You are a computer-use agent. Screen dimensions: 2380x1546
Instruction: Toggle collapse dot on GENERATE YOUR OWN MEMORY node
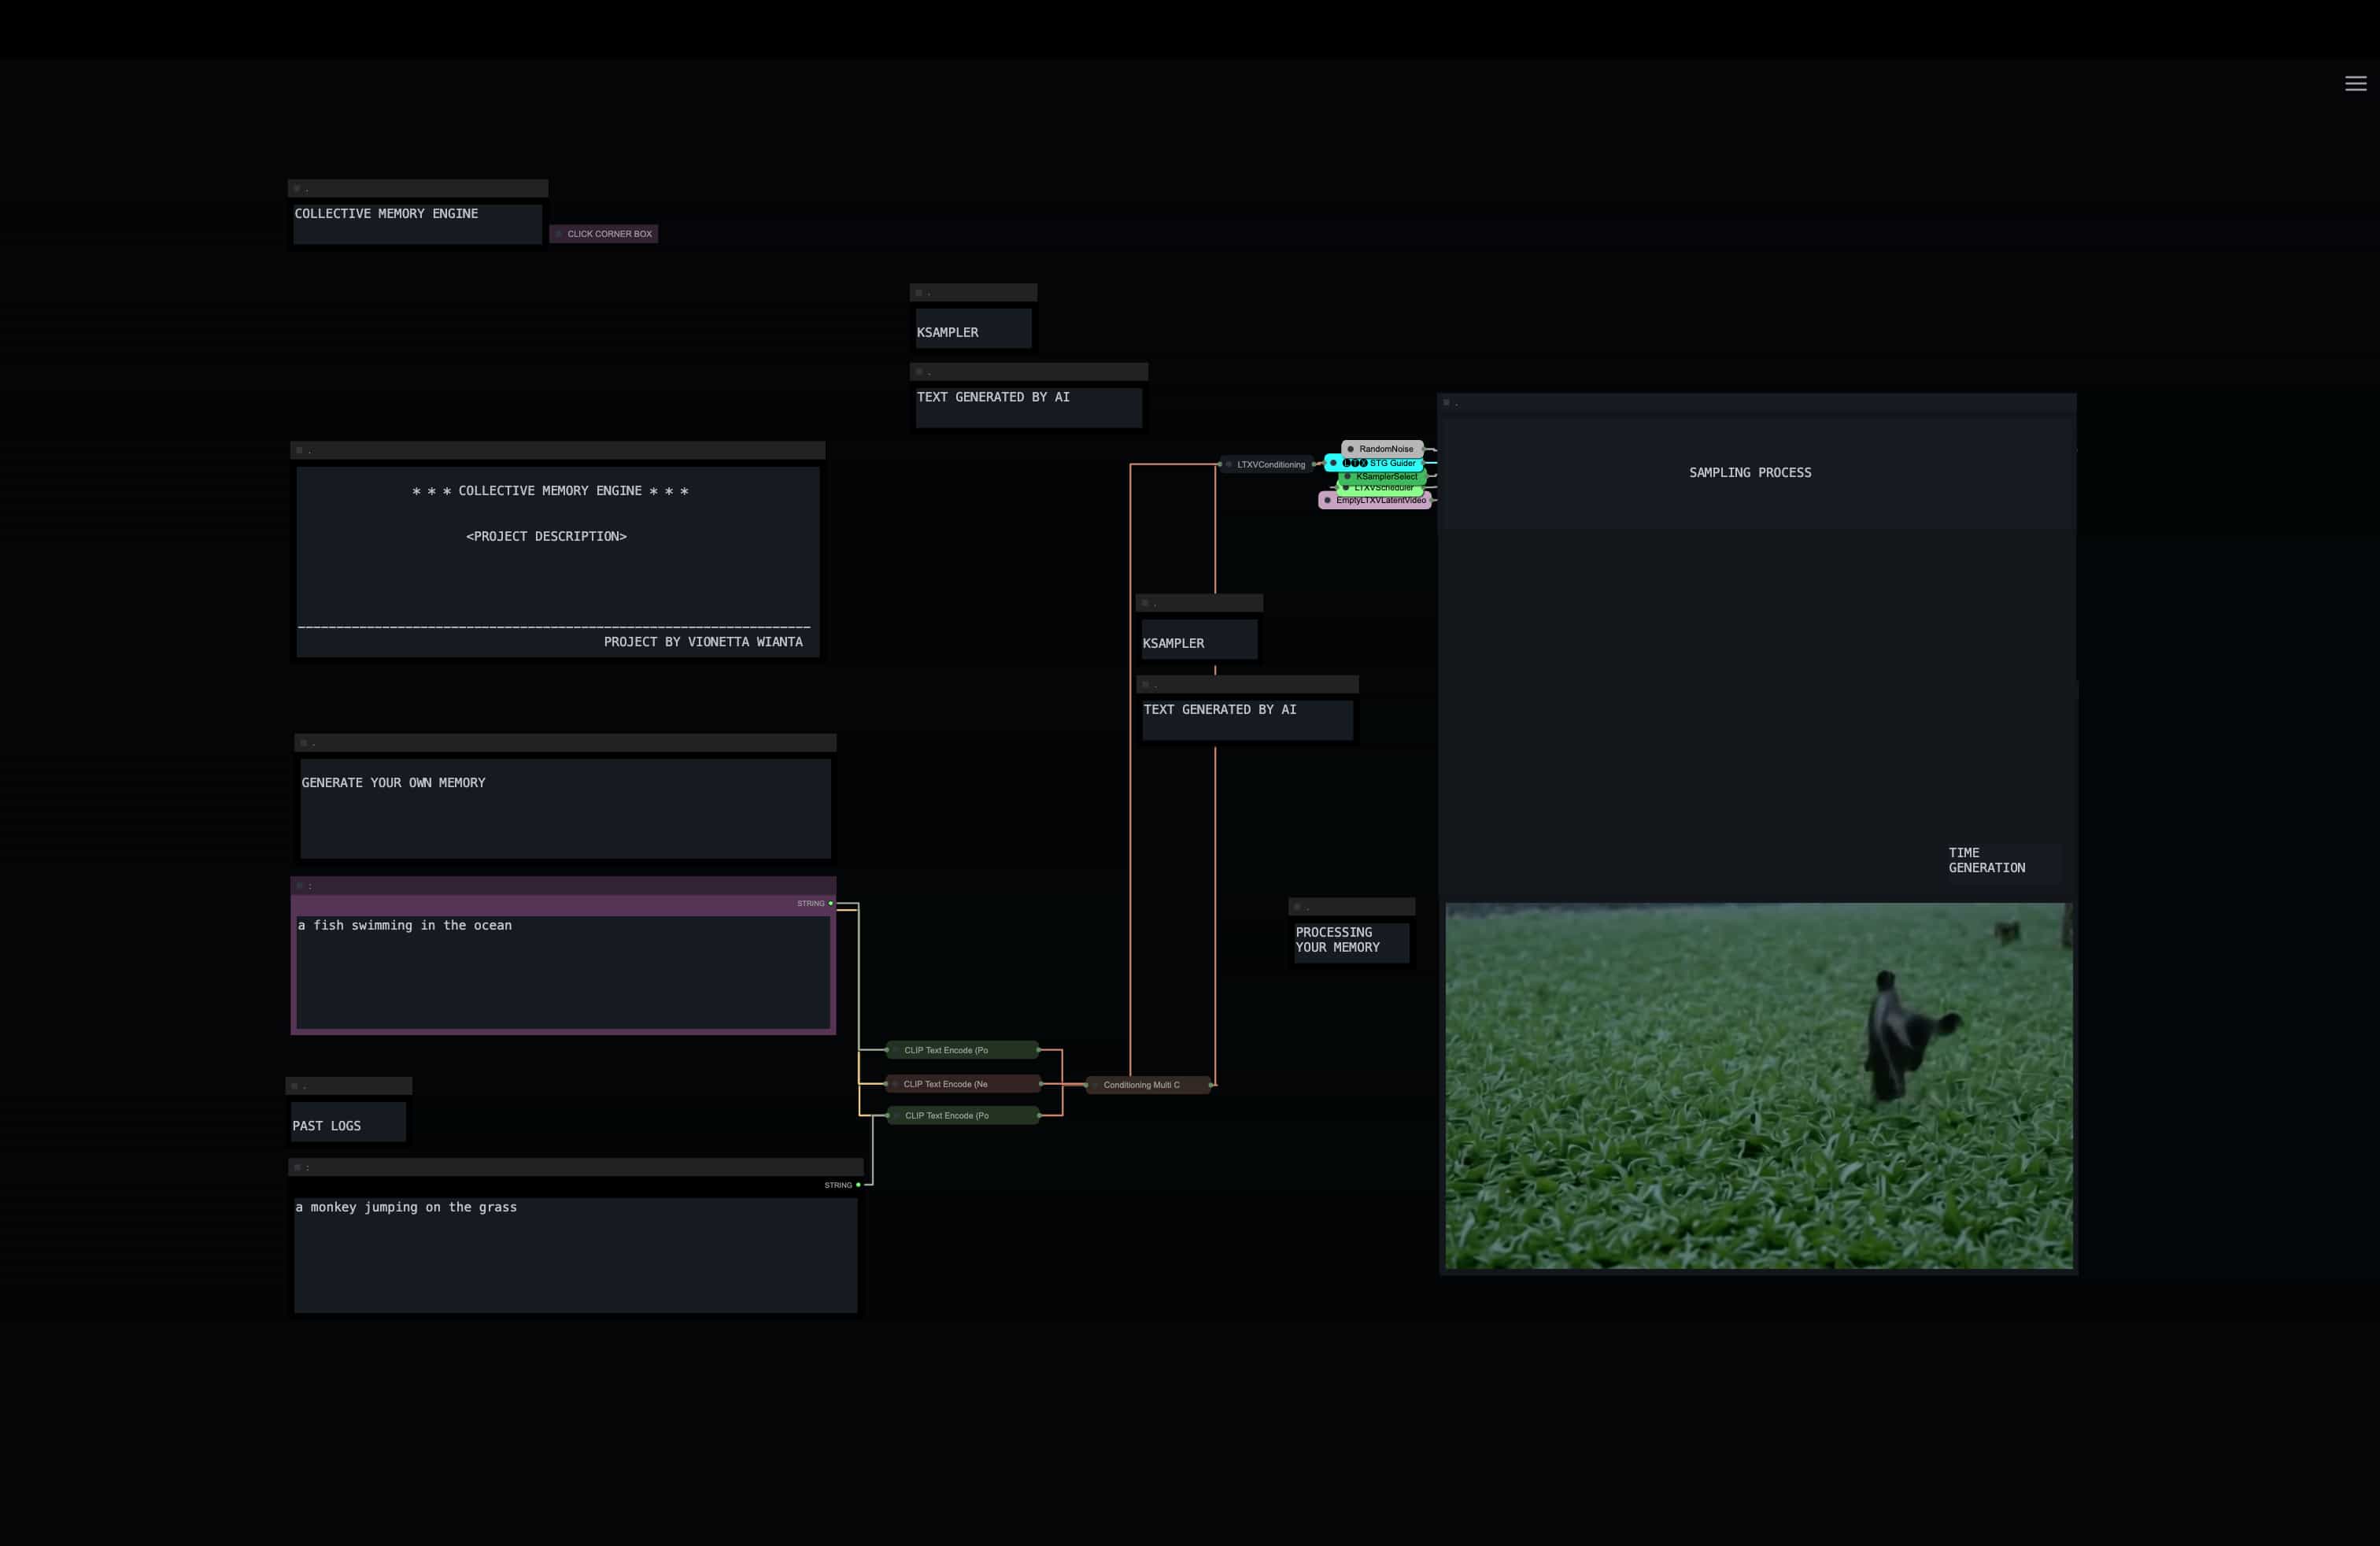(x=303, y=743)
